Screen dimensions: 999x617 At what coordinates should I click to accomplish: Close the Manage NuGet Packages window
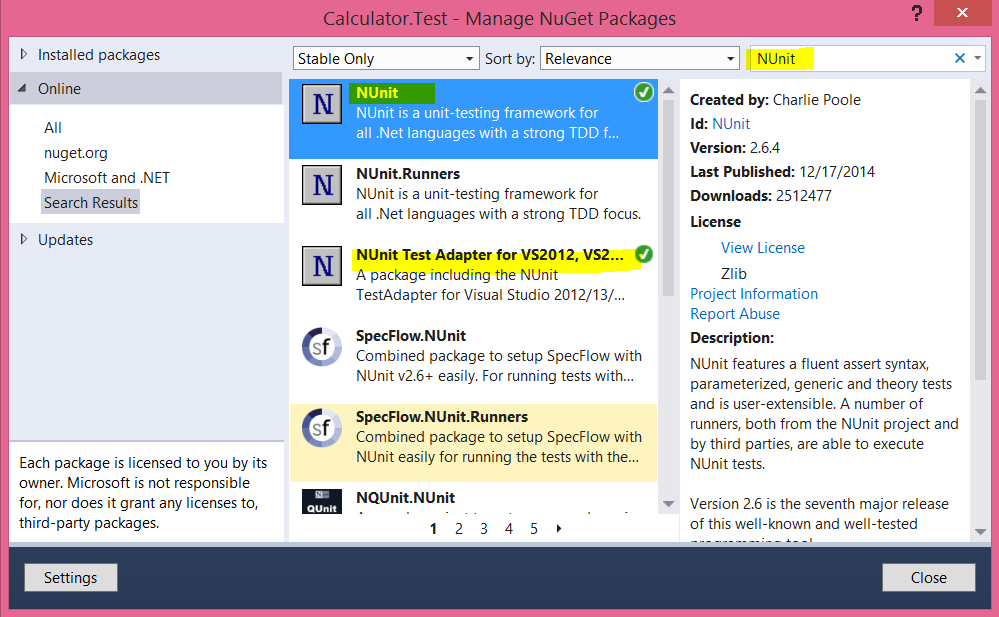pos(962,13)
